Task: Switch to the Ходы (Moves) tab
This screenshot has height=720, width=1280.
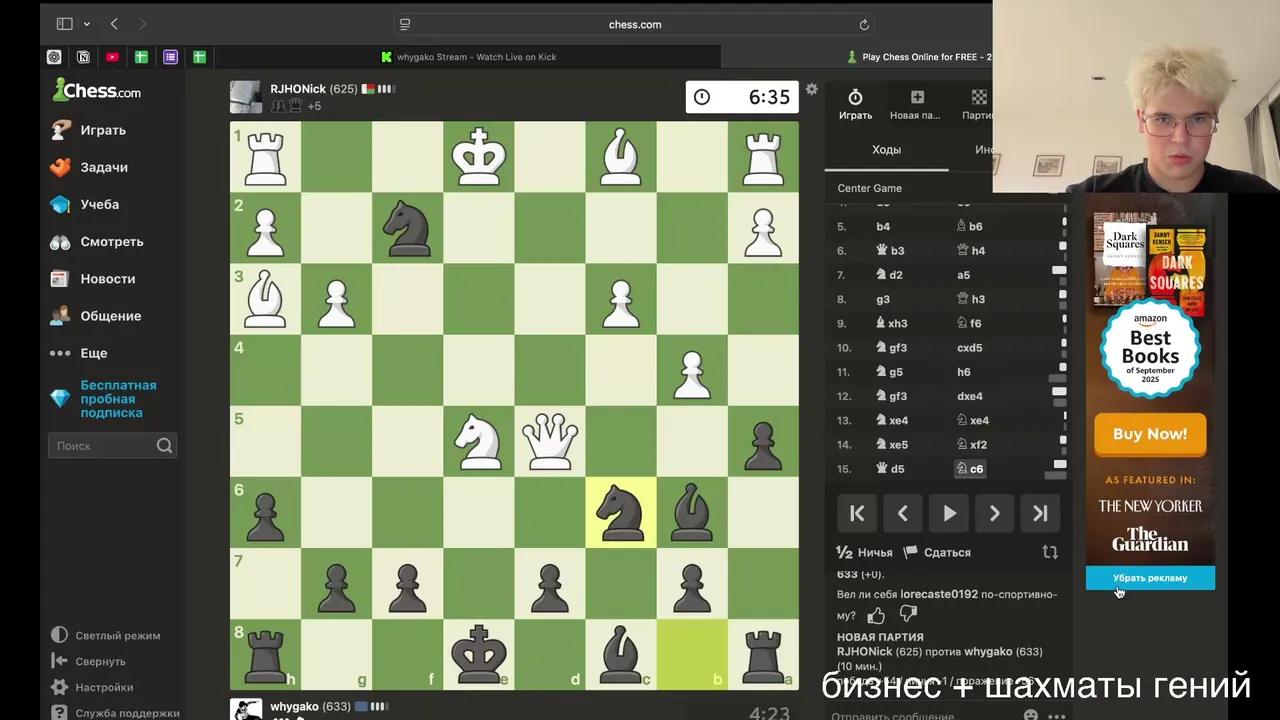Action: pyautogui.click(x=886, y=149)
